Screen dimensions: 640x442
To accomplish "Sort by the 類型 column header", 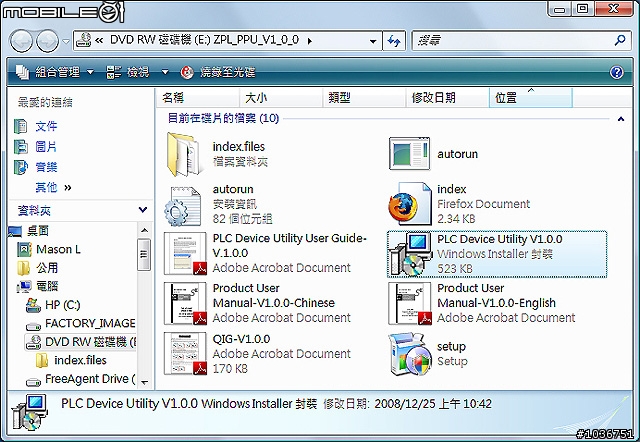I will [364, 98].
